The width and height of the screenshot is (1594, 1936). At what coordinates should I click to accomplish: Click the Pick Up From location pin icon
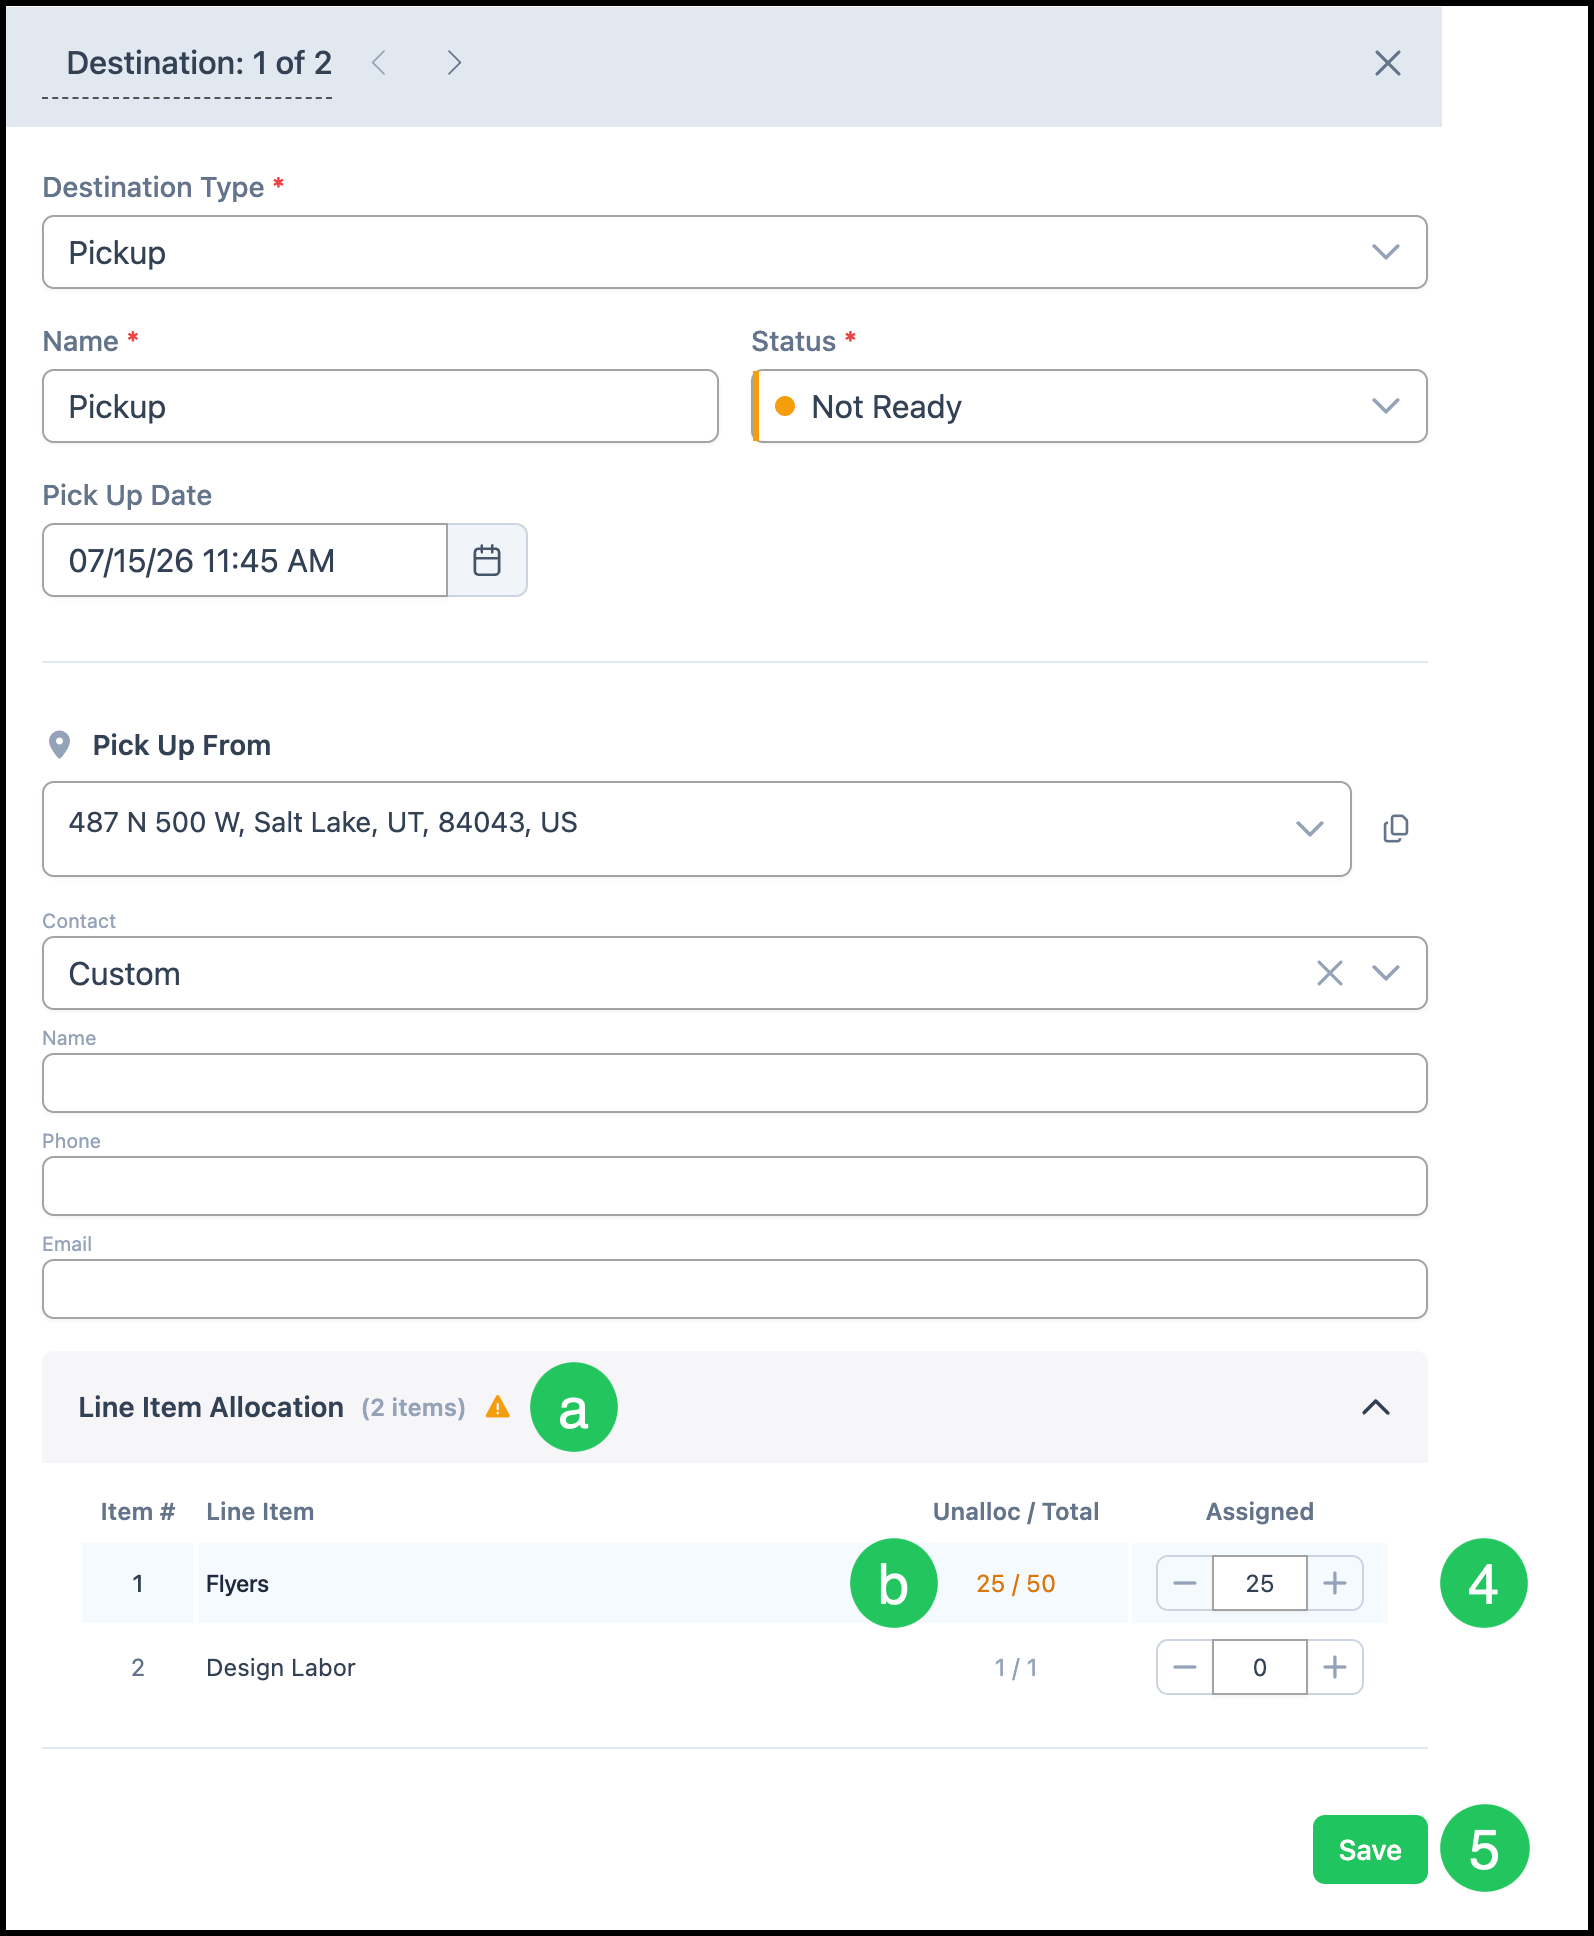tap(60, 745)
